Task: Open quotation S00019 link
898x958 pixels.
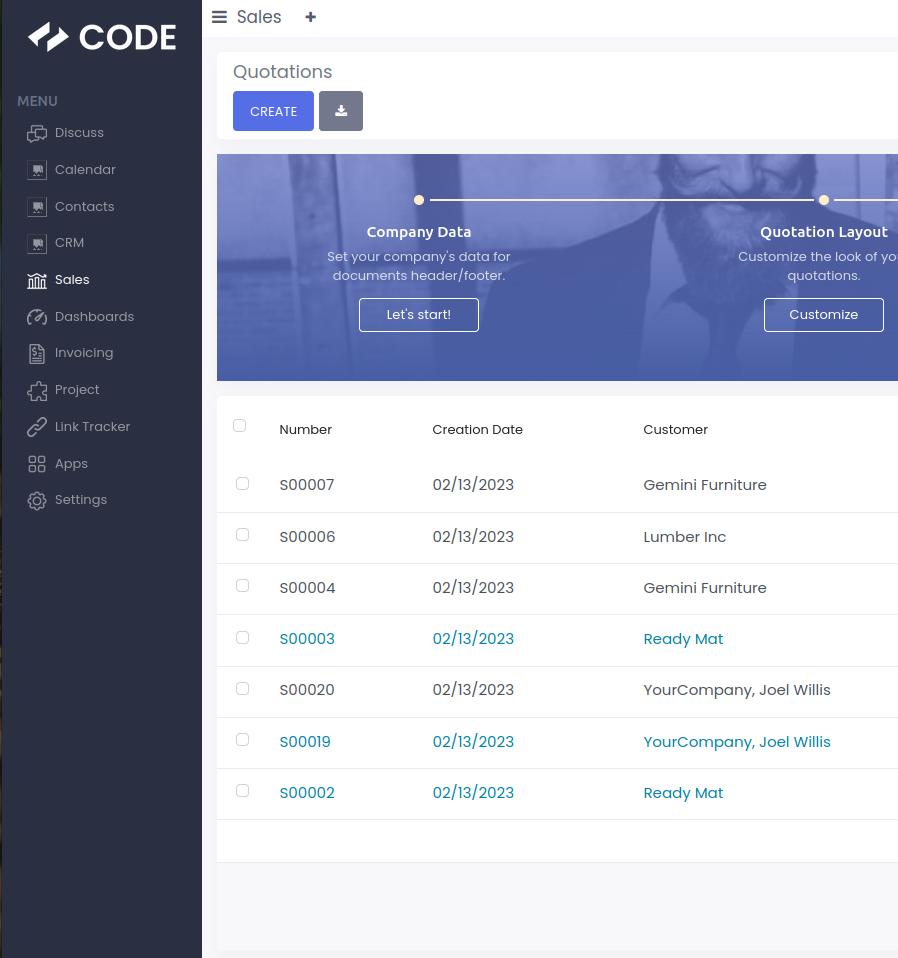Action: click(x=305, y=742)
